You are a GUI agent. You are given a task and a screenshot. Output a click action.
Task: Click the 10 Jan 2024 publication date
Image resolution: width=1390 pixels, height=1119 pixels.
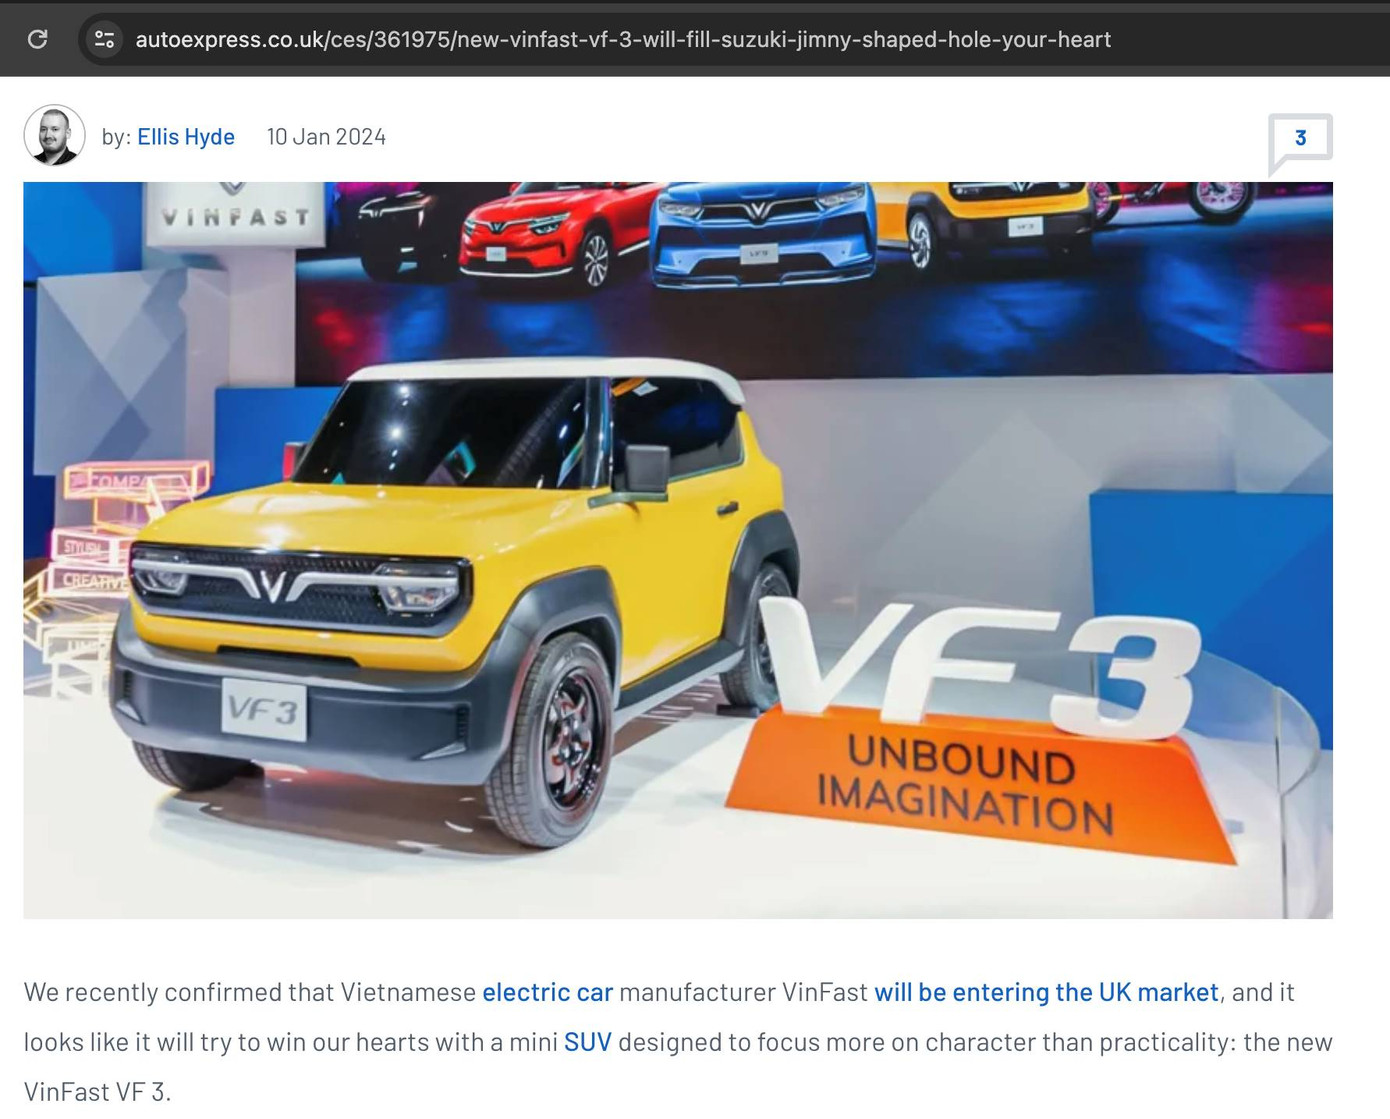(x=326, y=137)
